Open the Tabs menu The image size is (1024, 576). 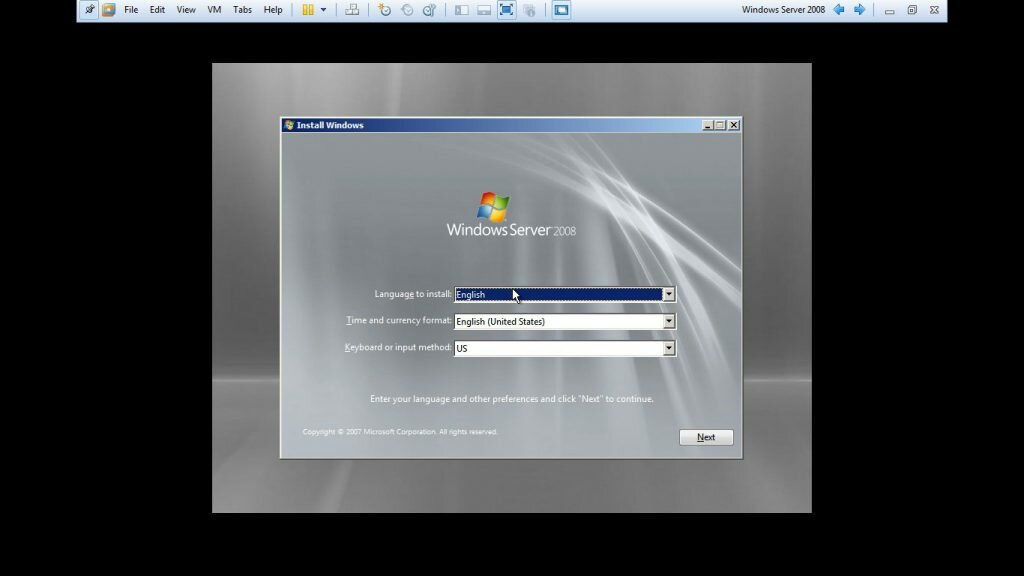click(242, 10)
